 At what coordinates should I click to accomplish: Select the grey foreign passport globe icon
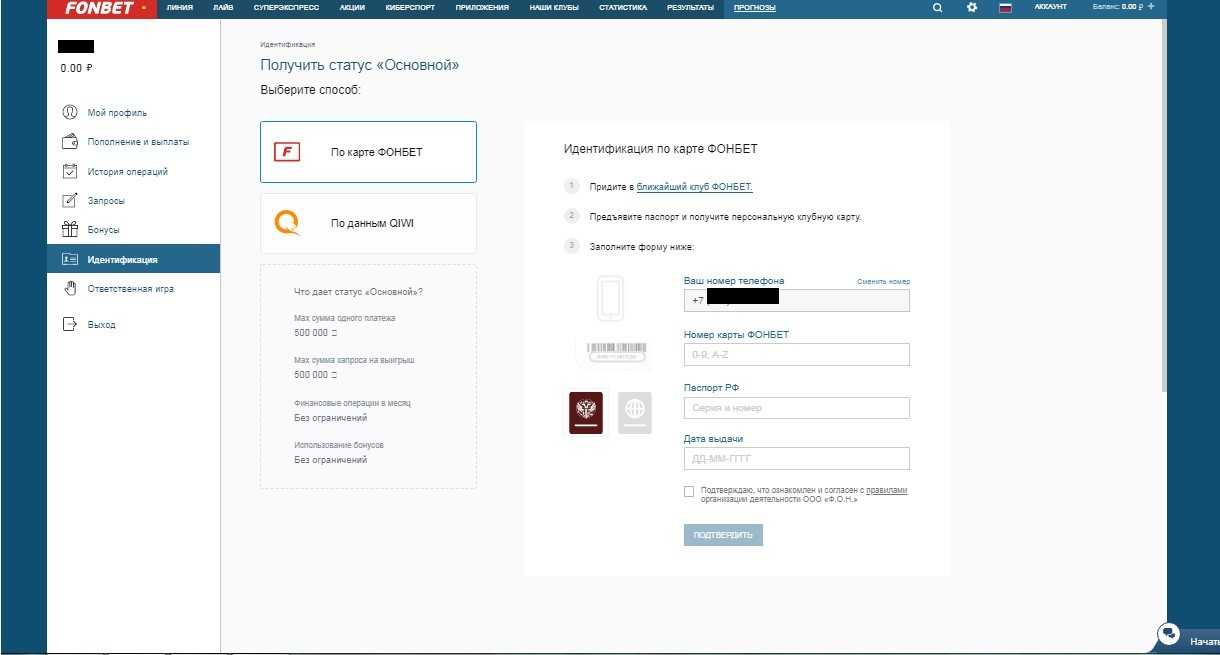pos(635,412)
